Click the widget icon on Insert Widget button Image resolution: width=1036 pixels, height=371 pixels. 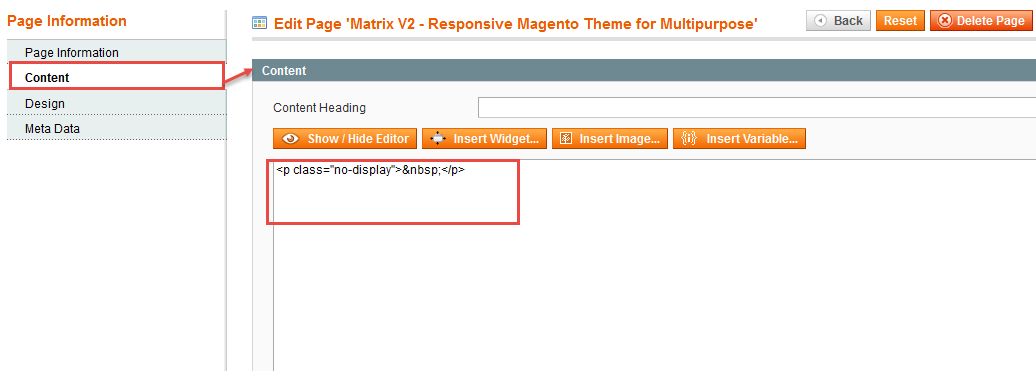click(x=437, y=139)
